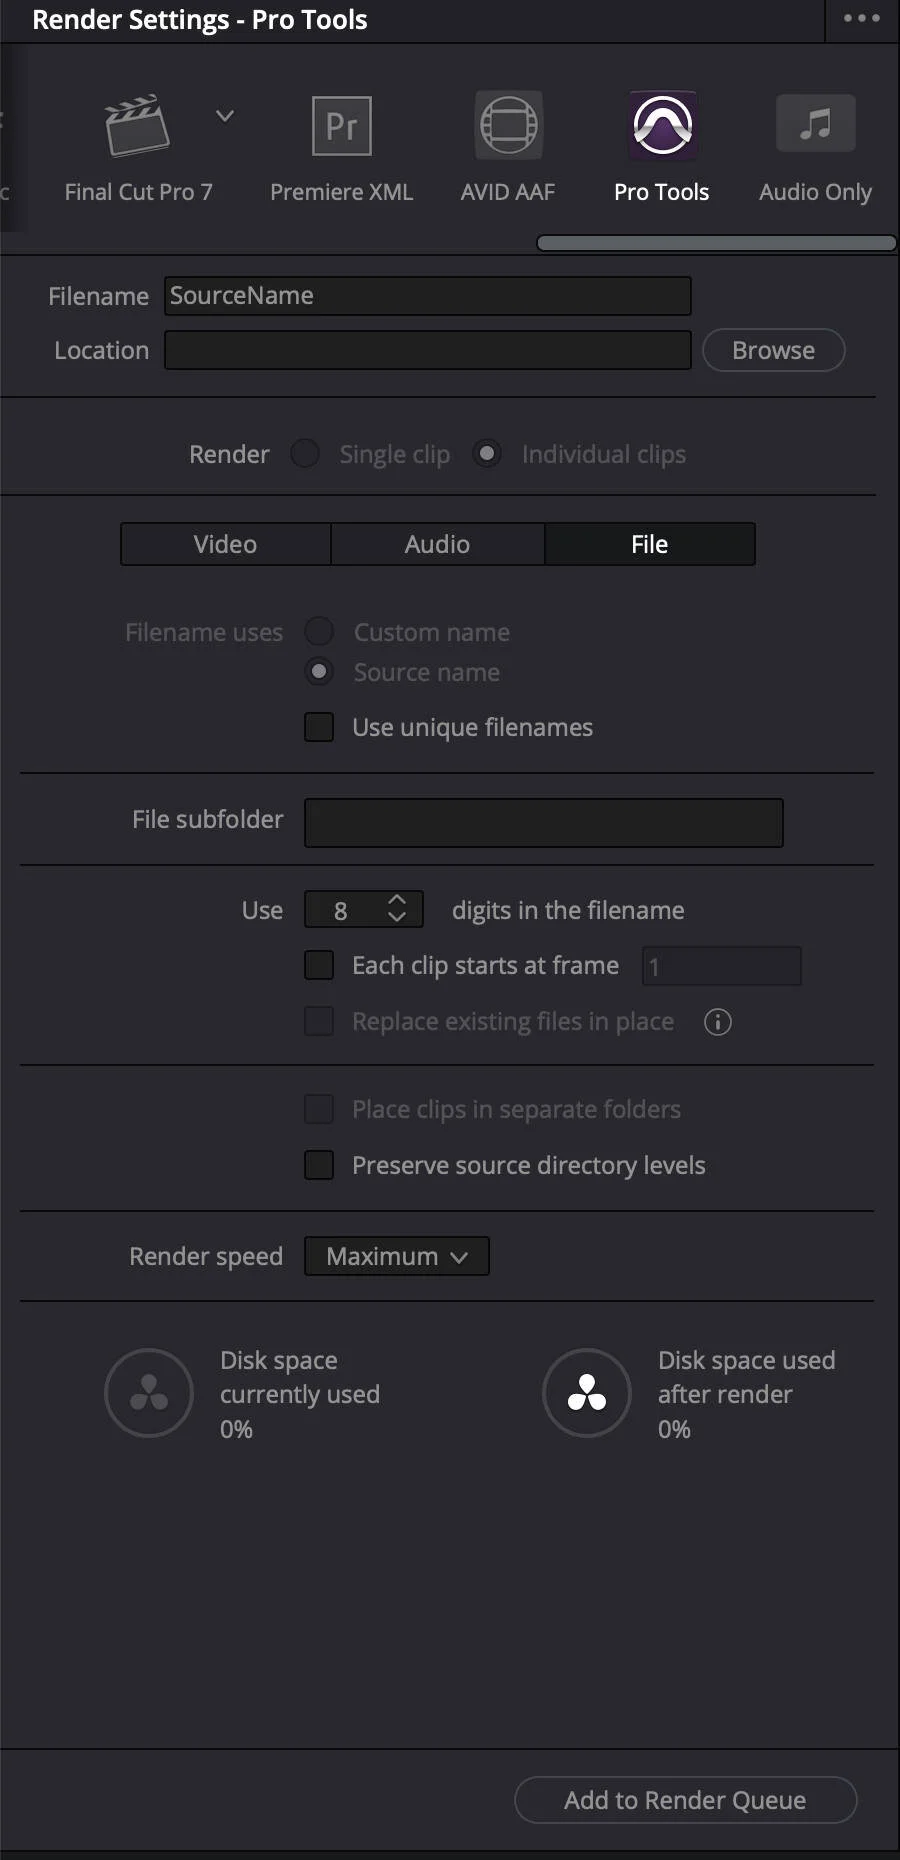Open the info icon beside Replace existing files

[718, 1022]
